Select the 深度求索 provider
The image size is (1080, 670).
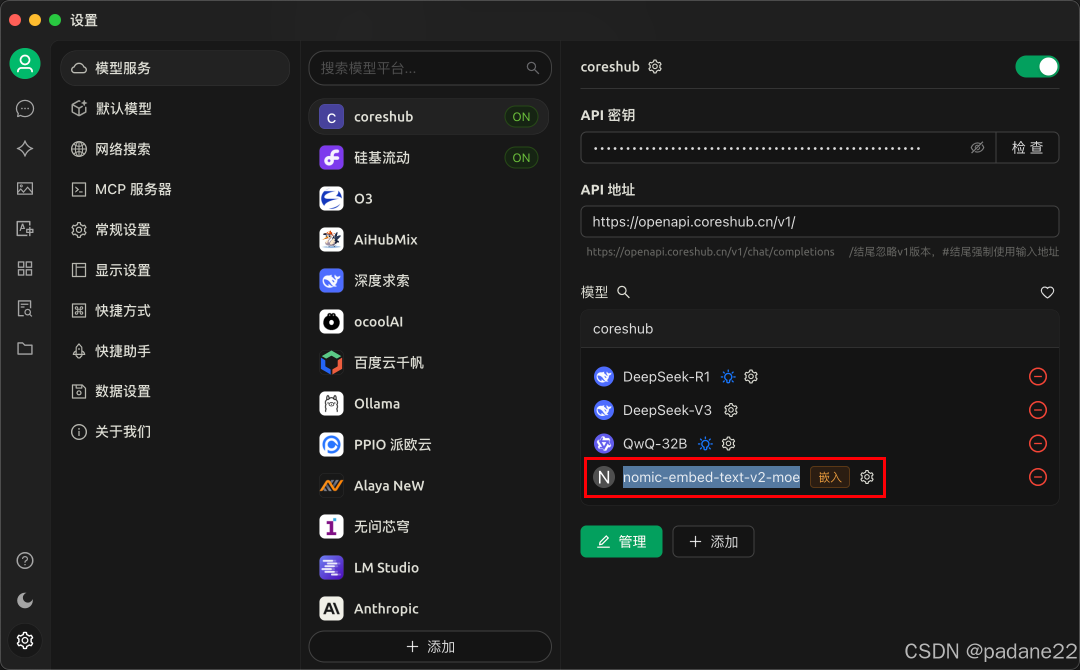pos(428,281)
